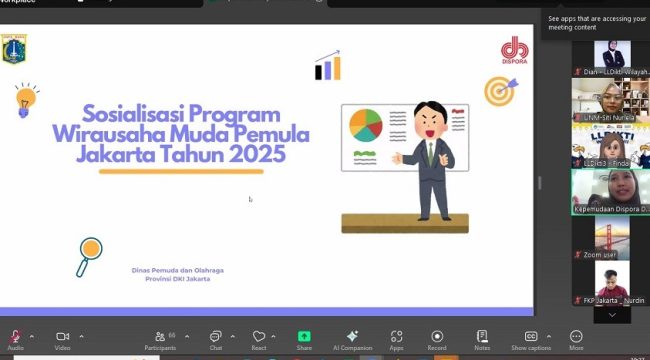Open the React heart menu

259,340
